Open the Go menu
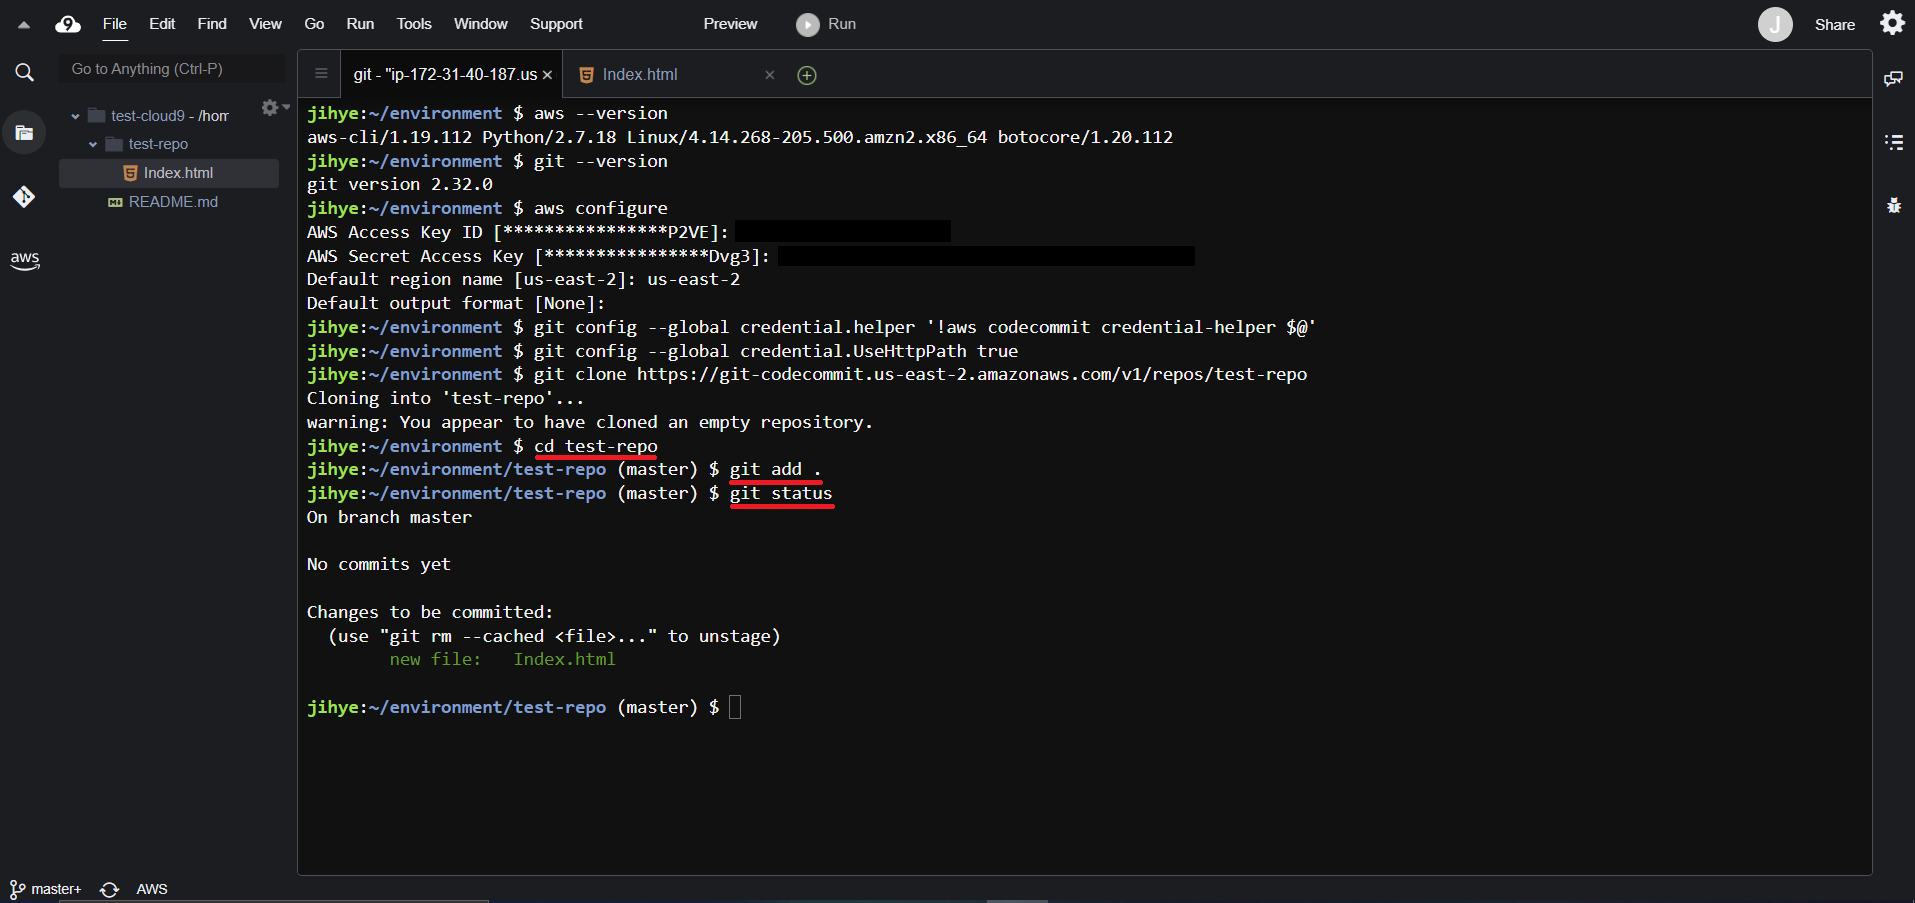 pos(314,24)
